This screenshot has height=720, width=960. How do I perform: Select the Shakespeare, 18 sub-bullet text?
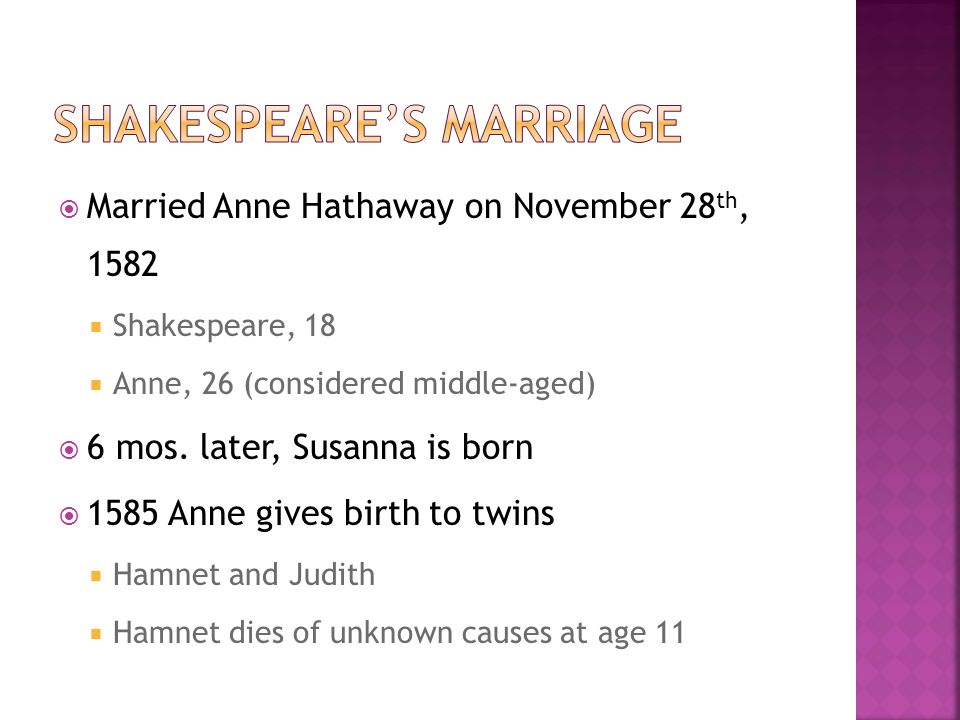point(224,326)
